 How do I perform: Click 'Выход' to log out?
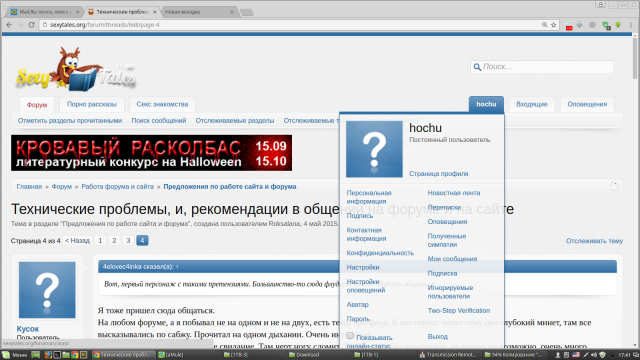[x=438, y=337]
